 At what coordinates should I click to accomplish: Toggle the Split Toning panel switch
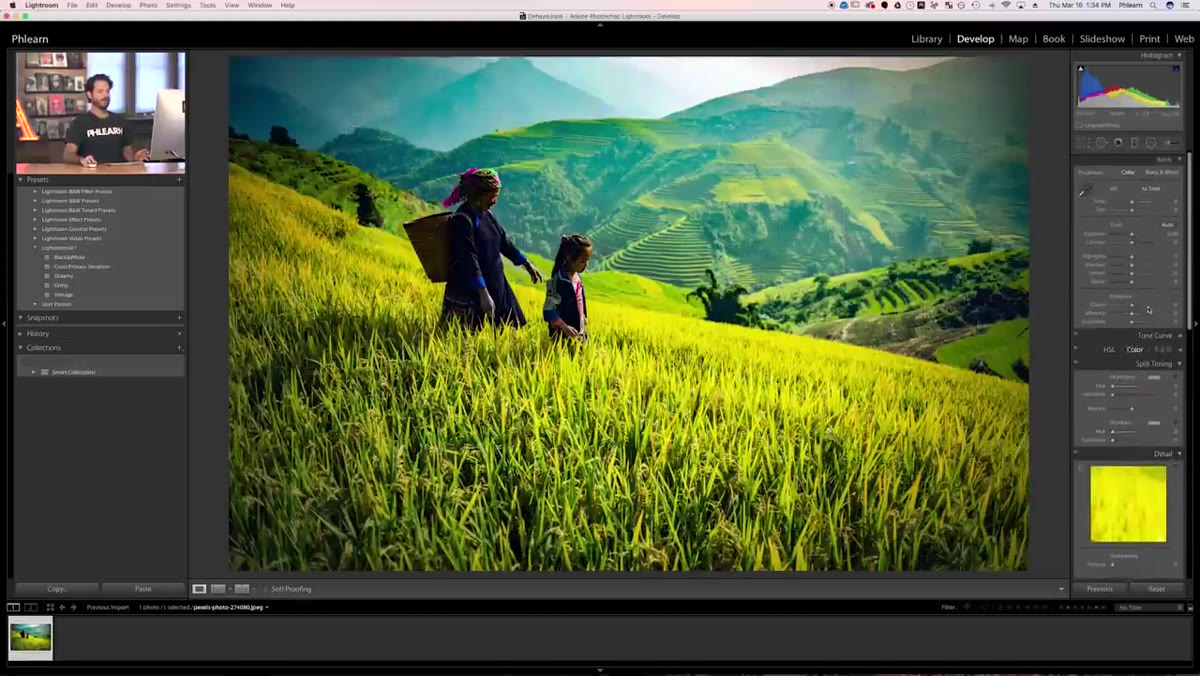tap(1075, 361)
